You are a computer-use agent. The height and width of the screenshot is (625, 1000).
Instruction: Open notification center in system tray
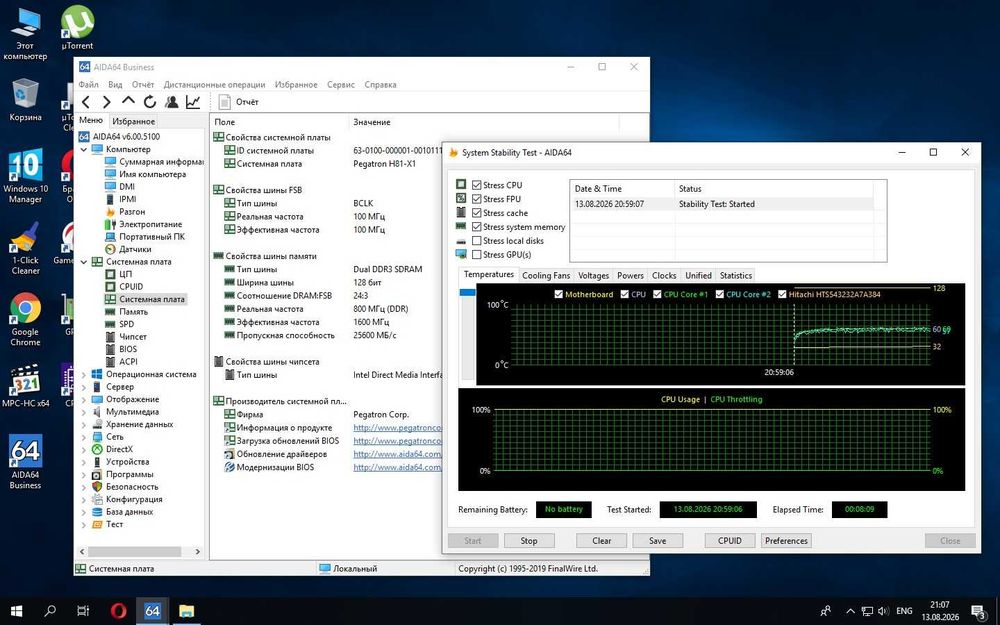pyautogui.click(x=979, y=611)
